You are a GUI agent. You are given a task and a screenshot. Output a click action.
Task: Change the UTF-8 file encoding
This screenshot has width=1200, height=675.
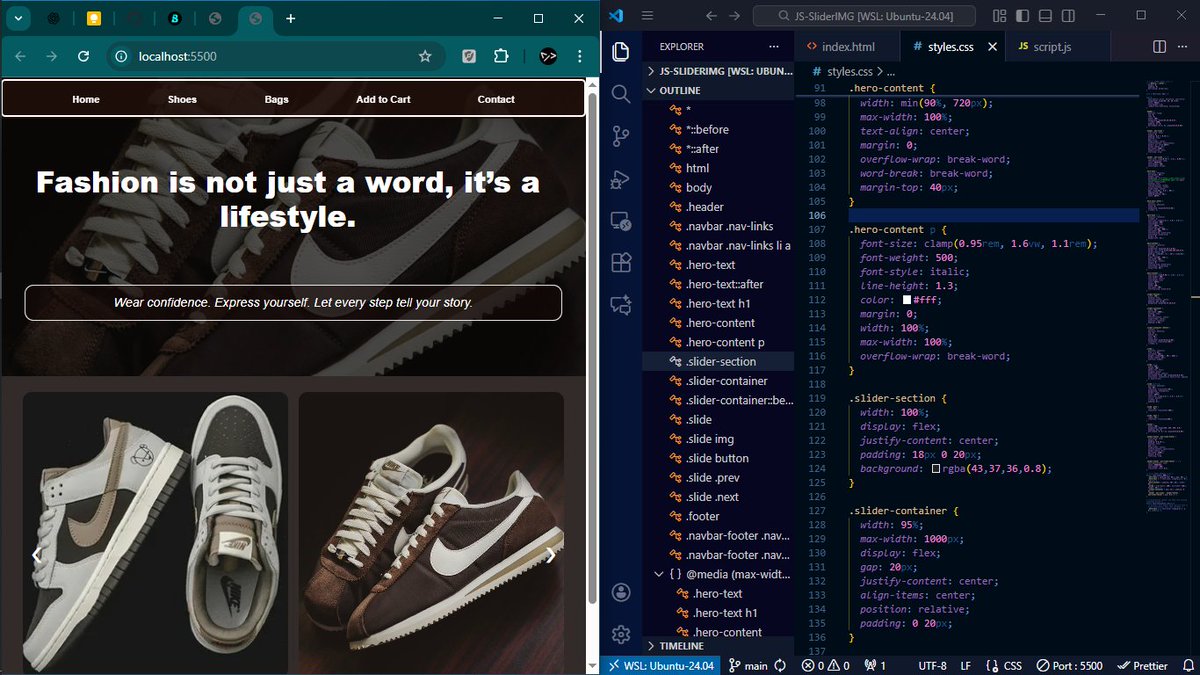pyautogui.click(x=932, y=665)
